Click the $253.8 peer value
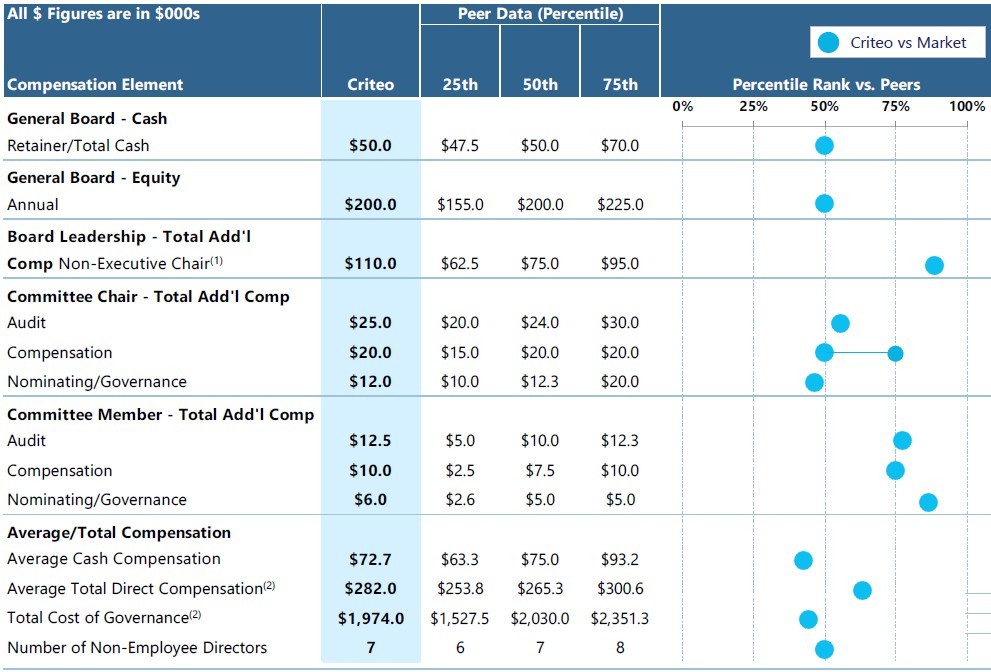The width and height of the screenshot is (991, 672). pos(460,589)
